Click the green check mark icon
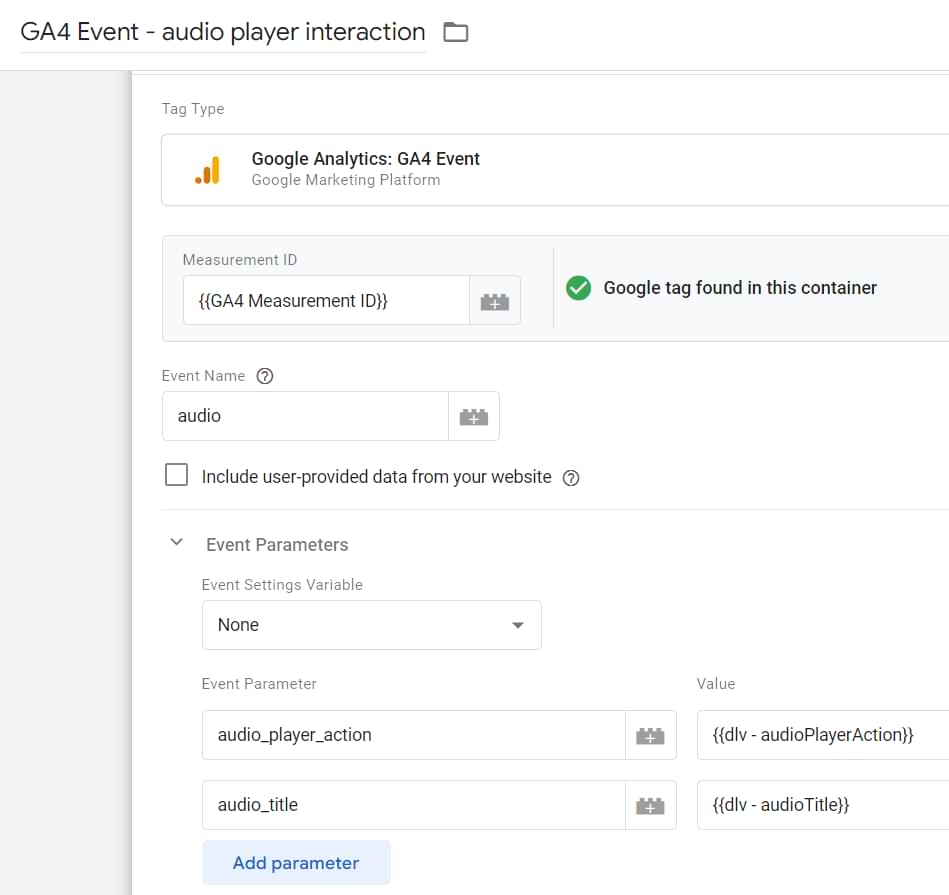 tap(579, 288)
